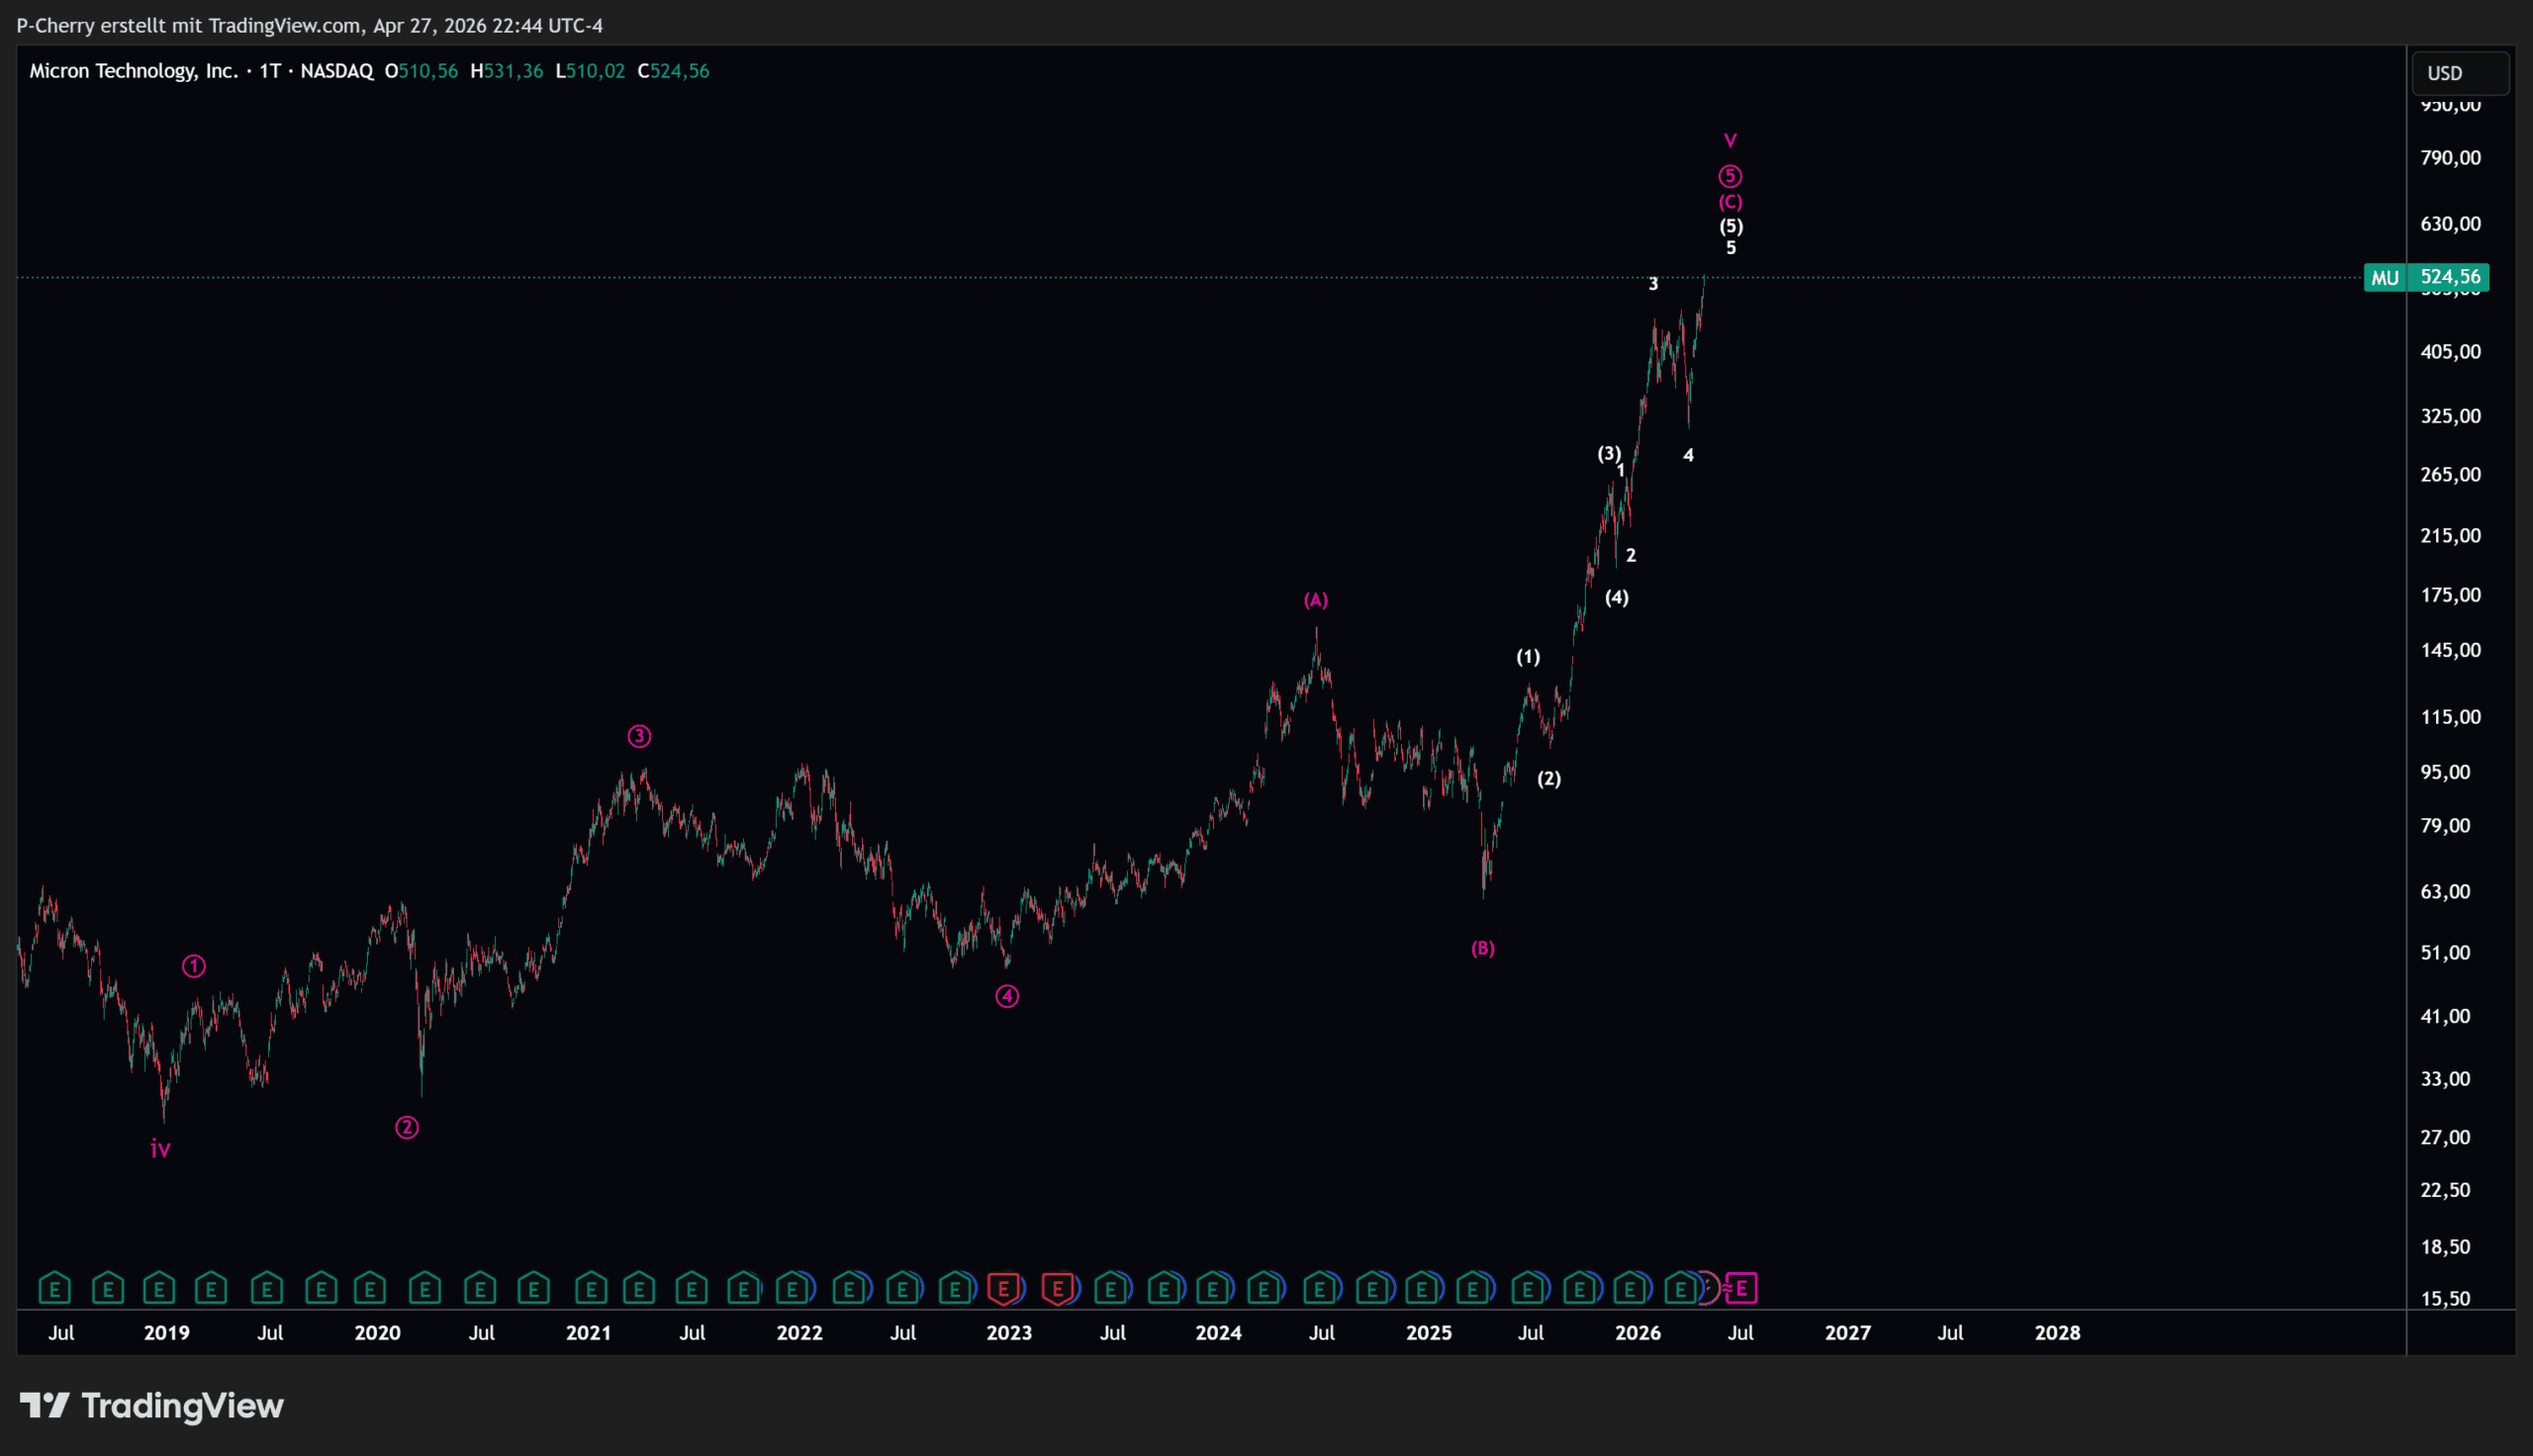Select the circled 2 wave label
The image size is (2533, 1456).
[x=407, y=1128]
